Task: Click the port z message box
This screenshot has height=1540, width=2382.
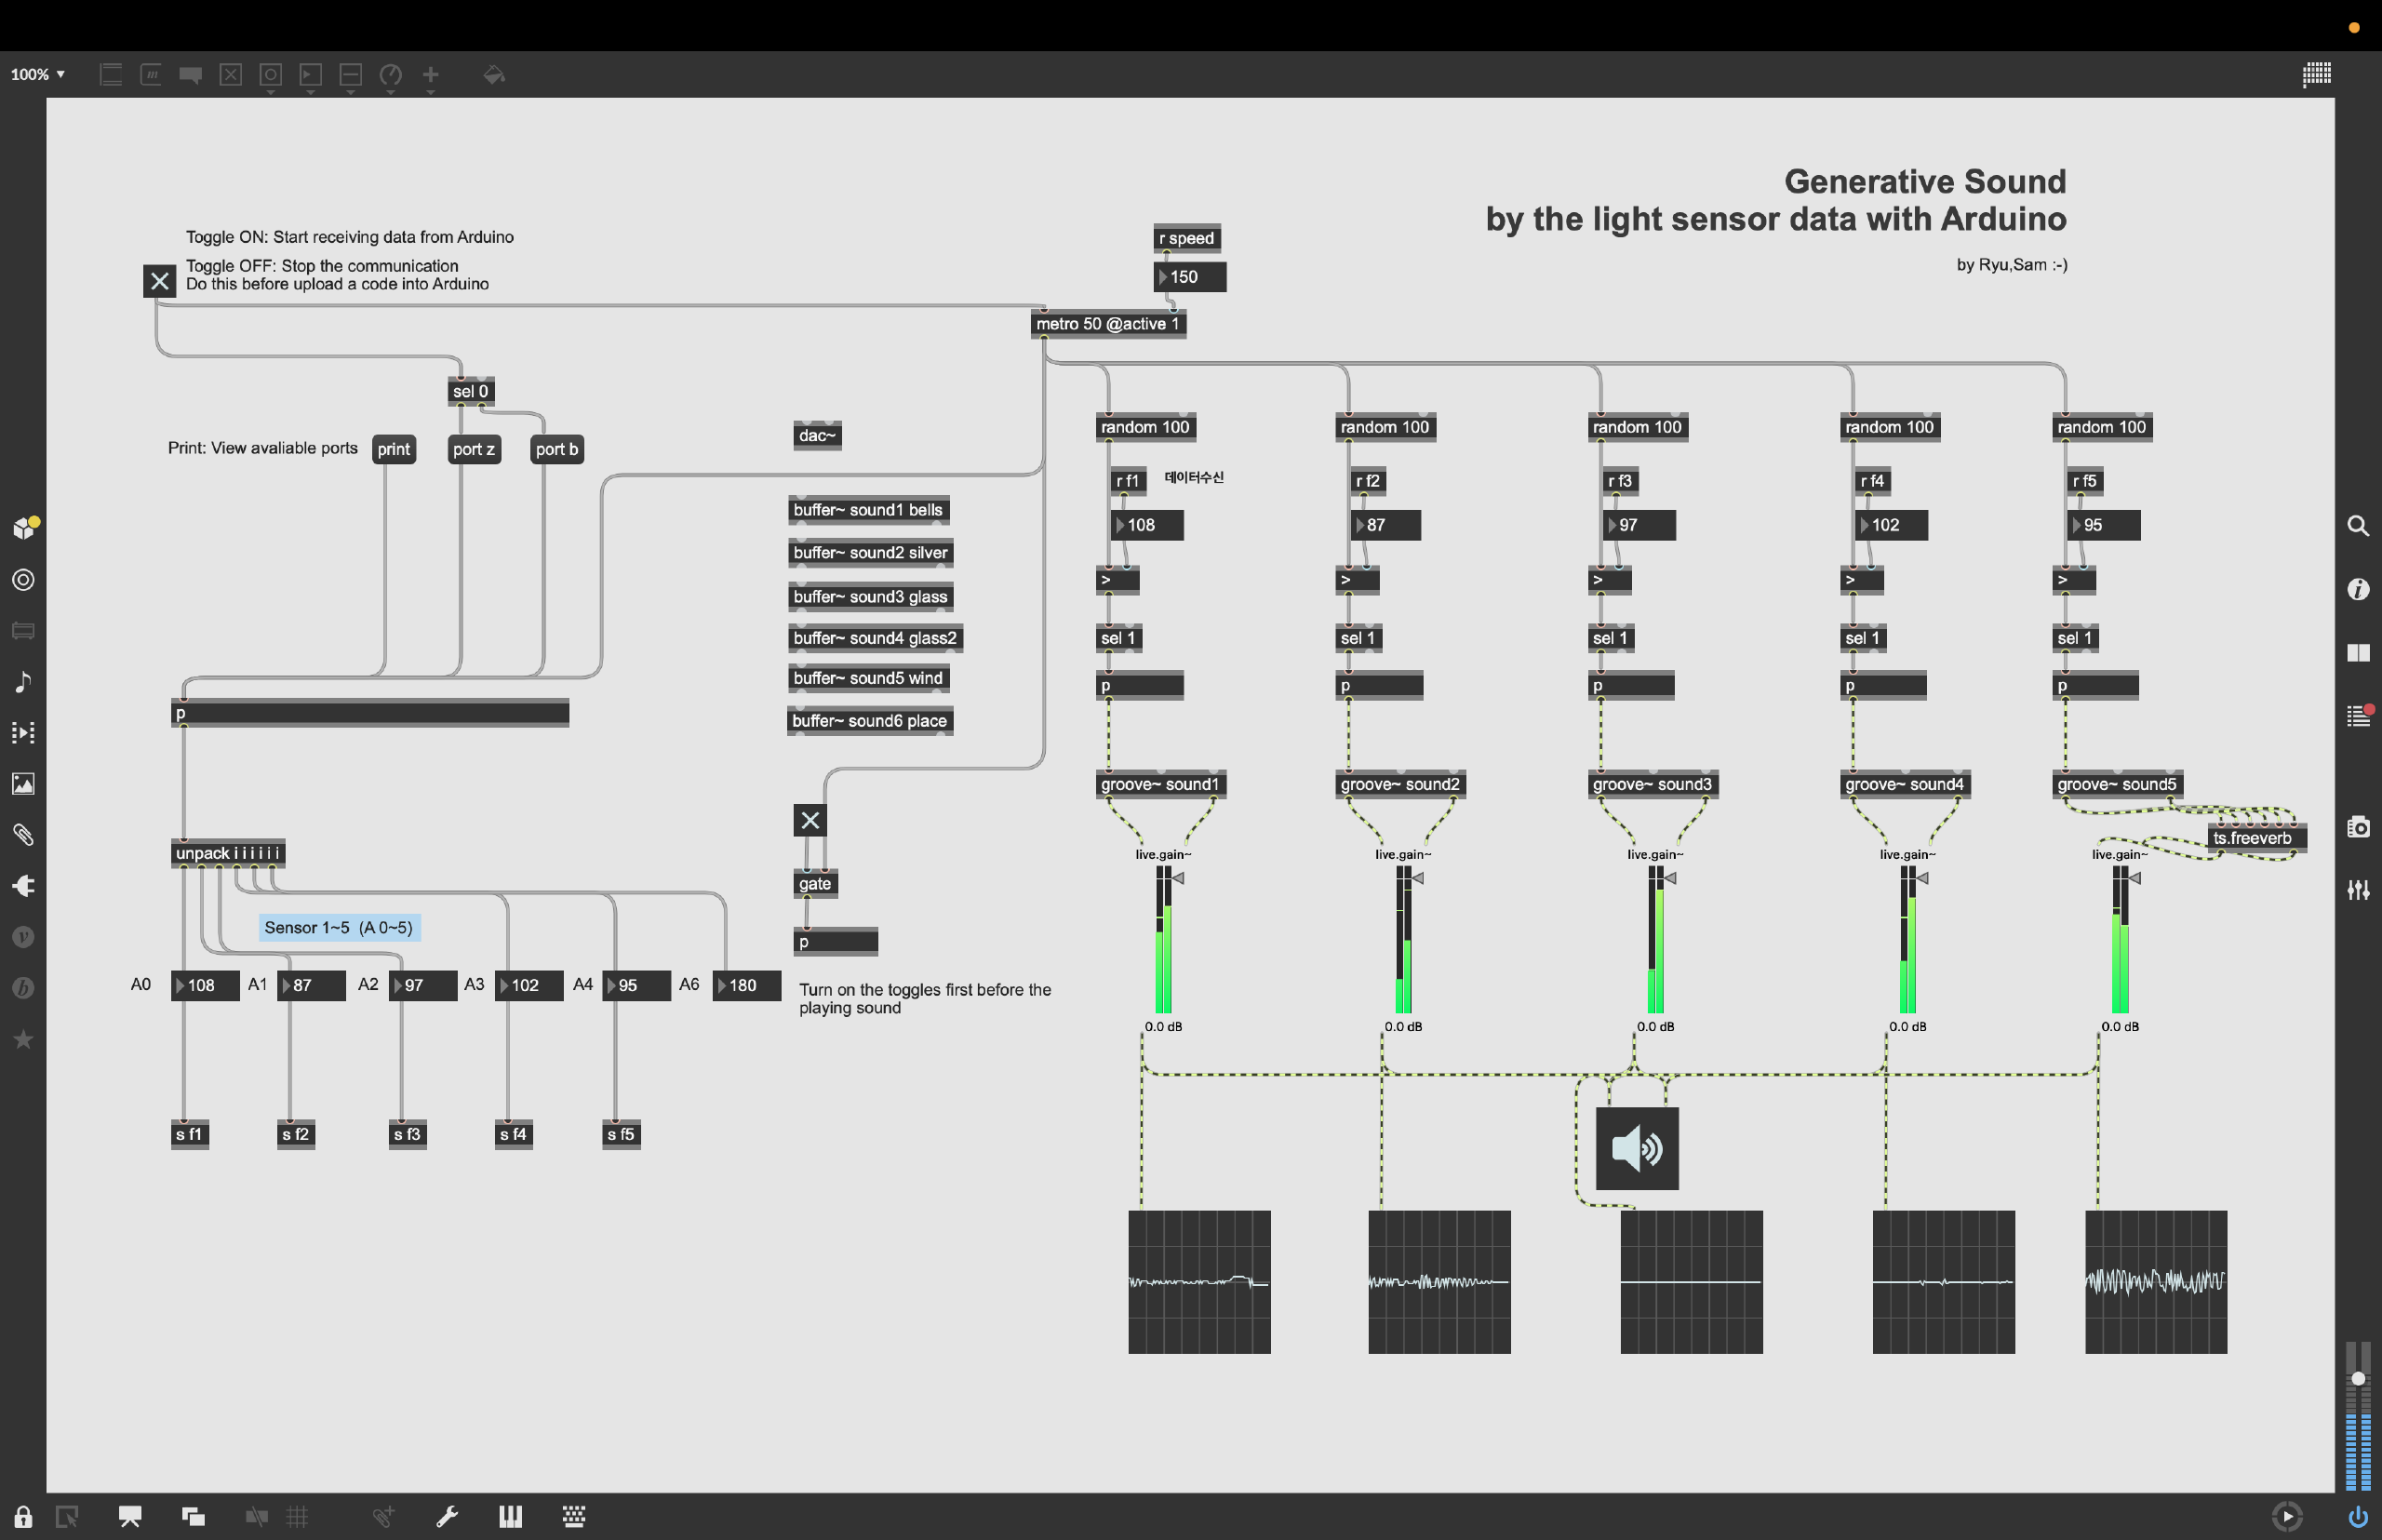Action: tap(473, 449)
